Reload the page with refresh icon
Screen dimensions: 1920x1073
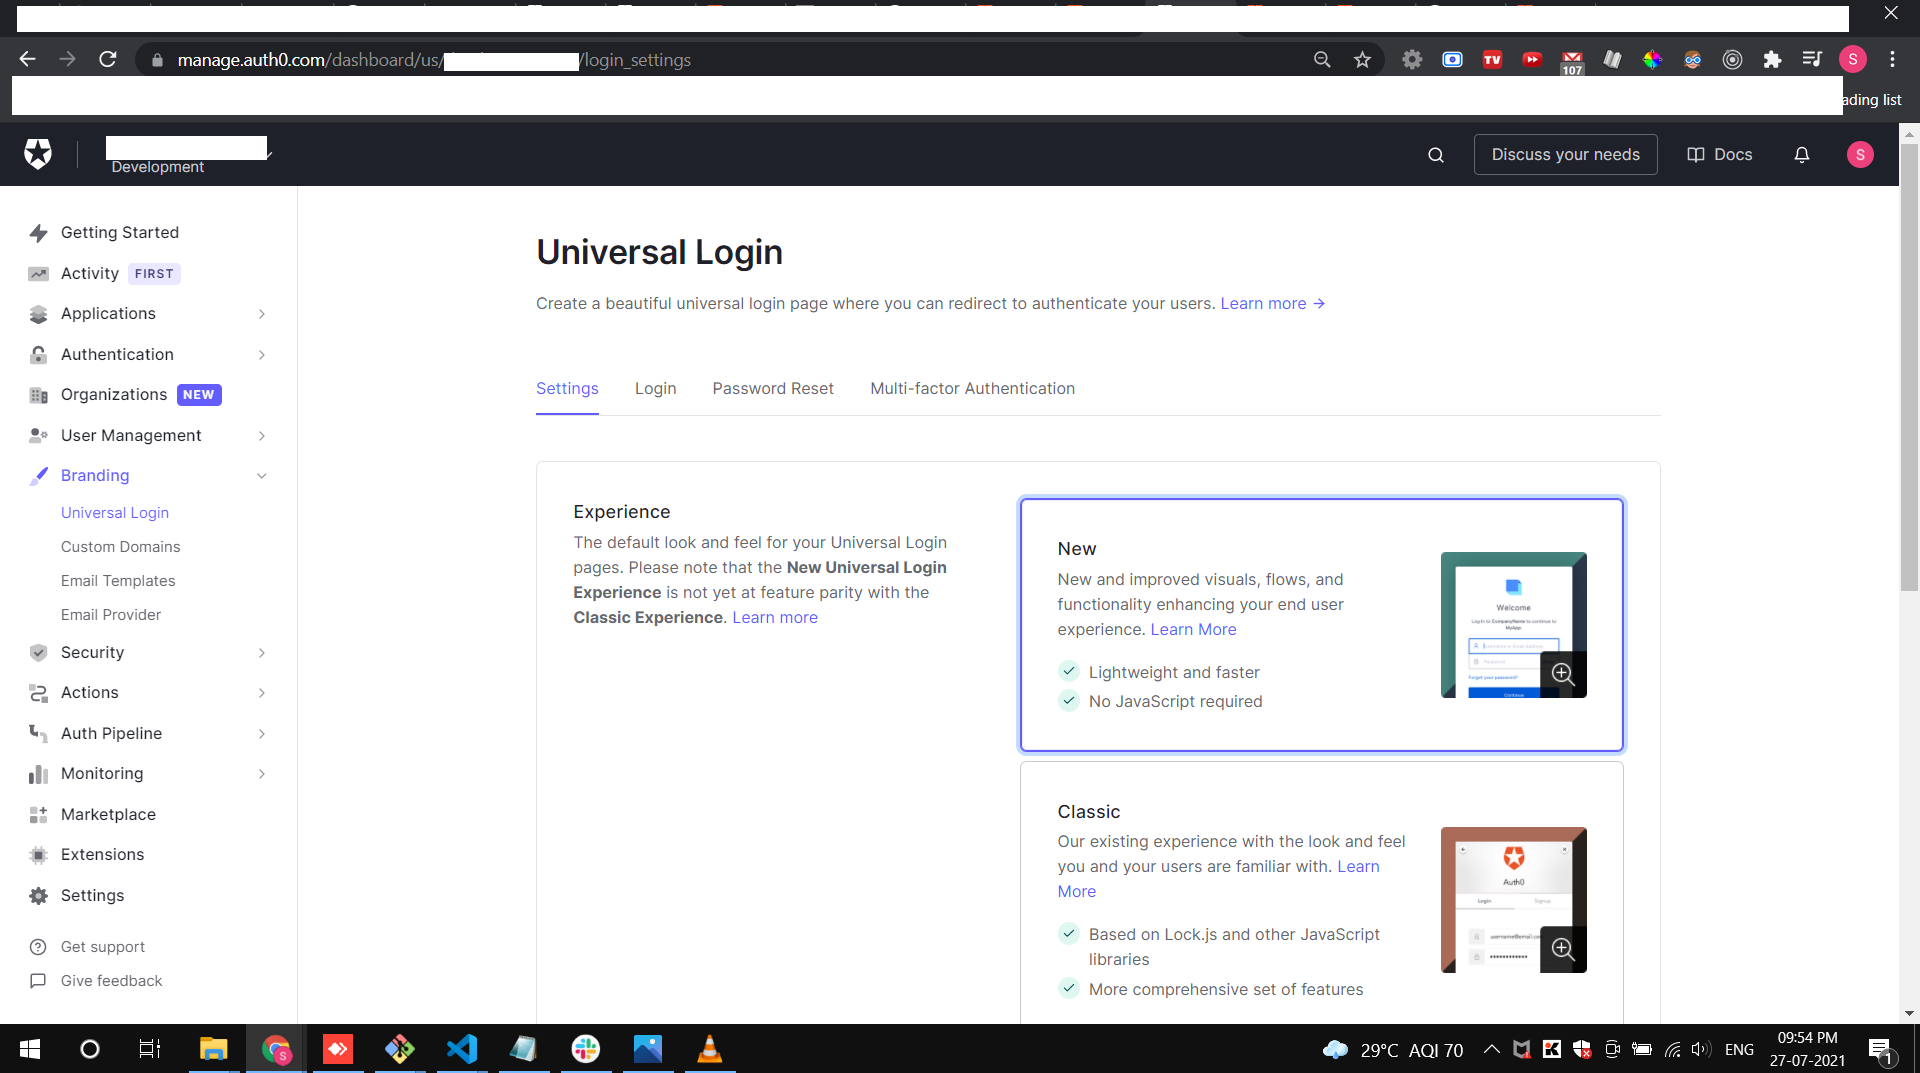108,60
